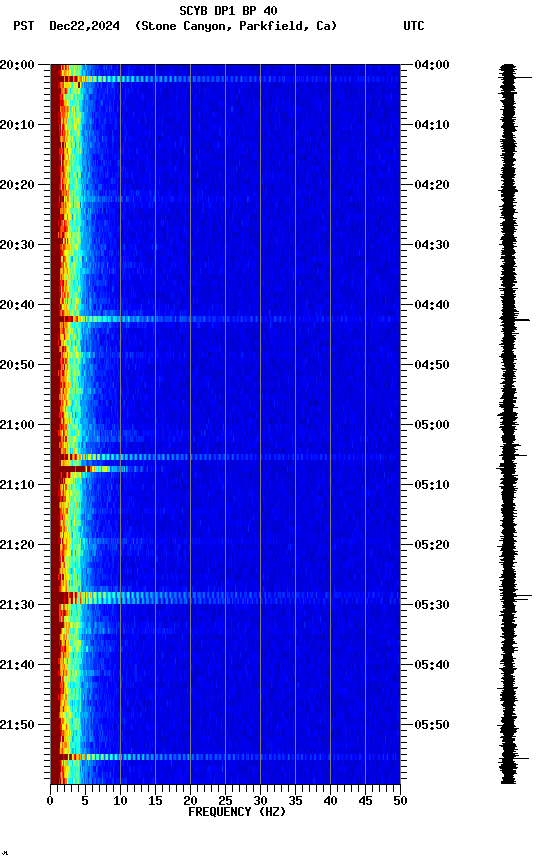Click the 21:20 PST time label
The height and width of the screenshot is (864, 552).
[17, 545]
